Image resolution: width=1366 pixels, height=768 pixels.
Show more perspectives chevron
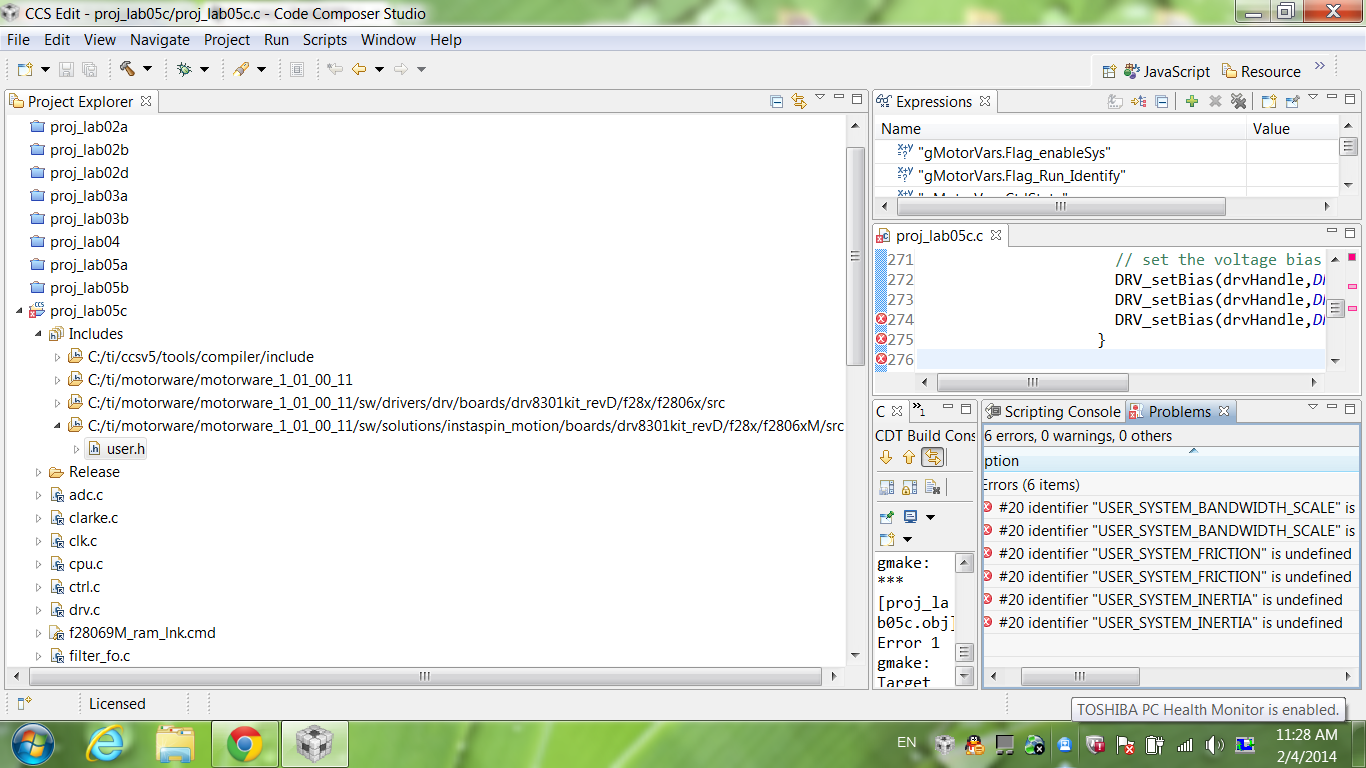[x=1320, y=66]
